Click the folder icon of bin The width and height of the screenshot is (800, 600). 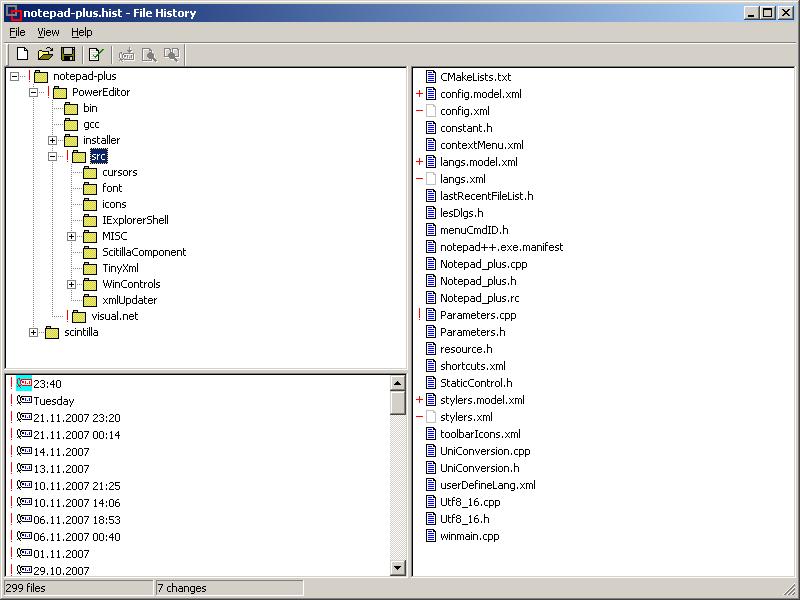tap(71, 108)
